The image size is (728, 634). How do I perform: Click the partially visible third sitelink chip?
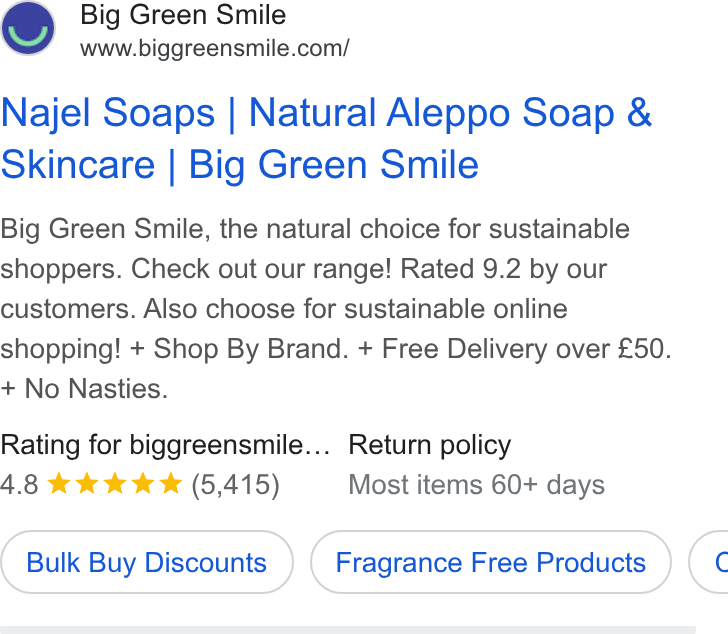[x=709, y=562]
